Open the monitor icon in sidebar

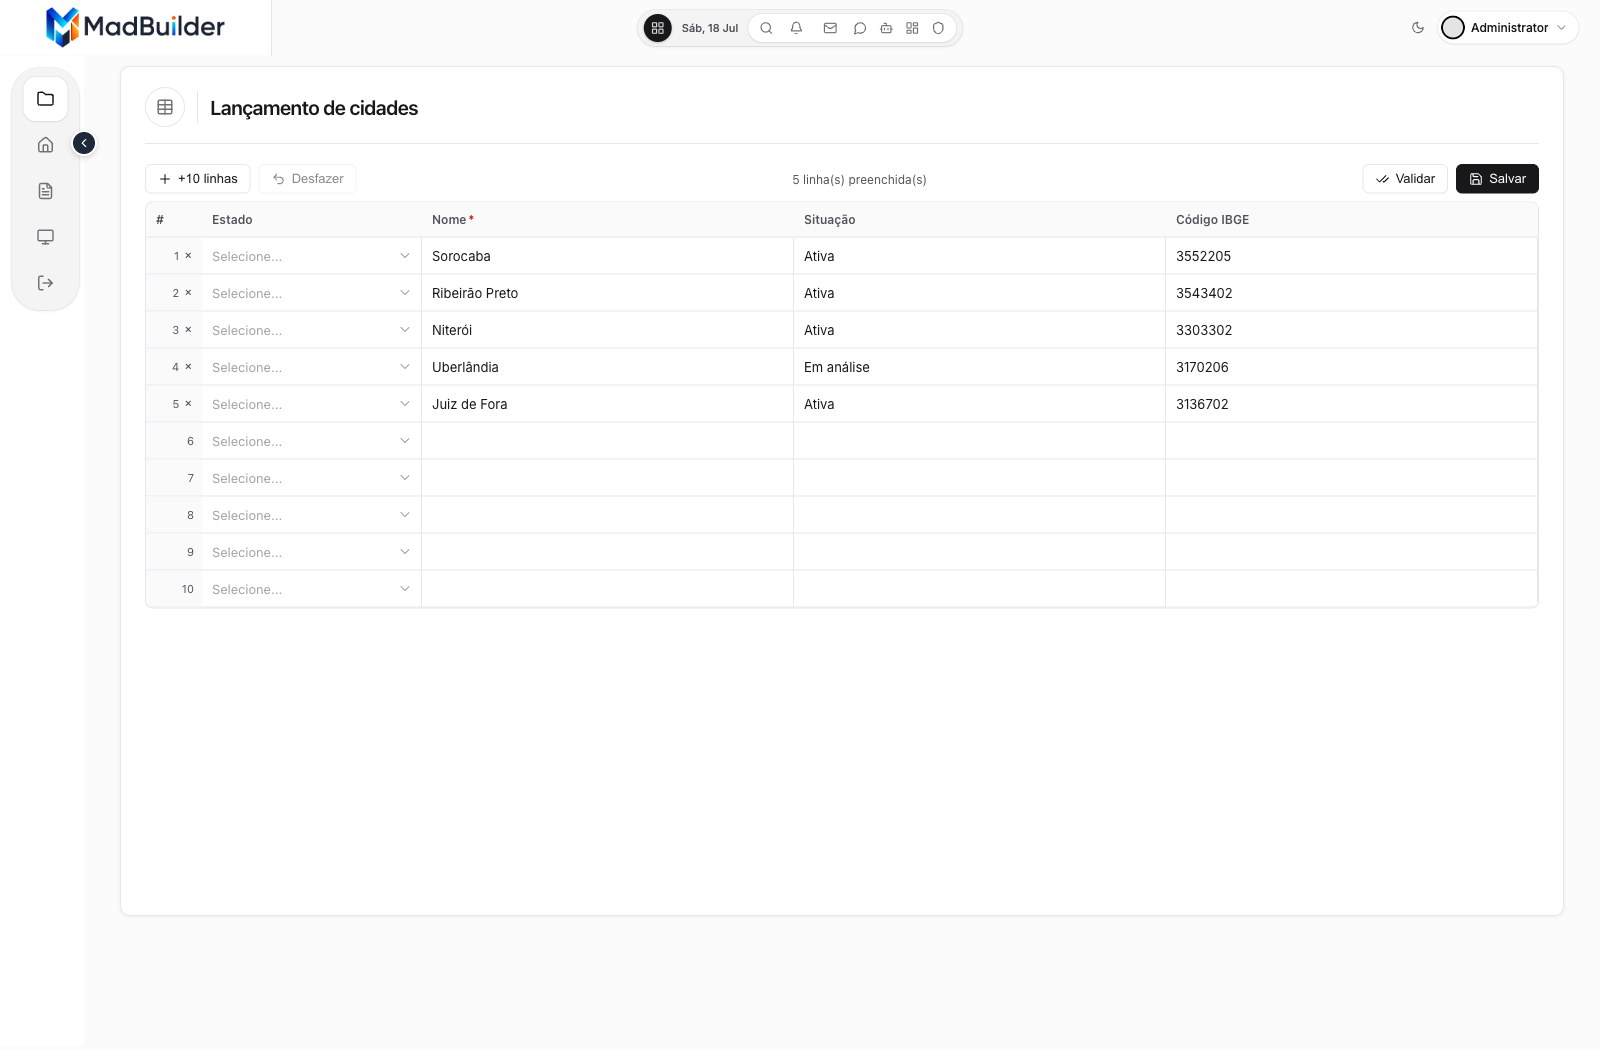point(45,237)
